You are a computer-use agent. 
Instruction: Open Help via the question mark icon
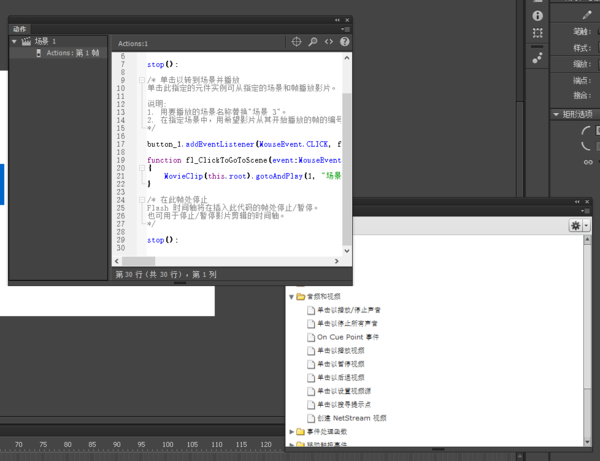click(x=345, y=42)
